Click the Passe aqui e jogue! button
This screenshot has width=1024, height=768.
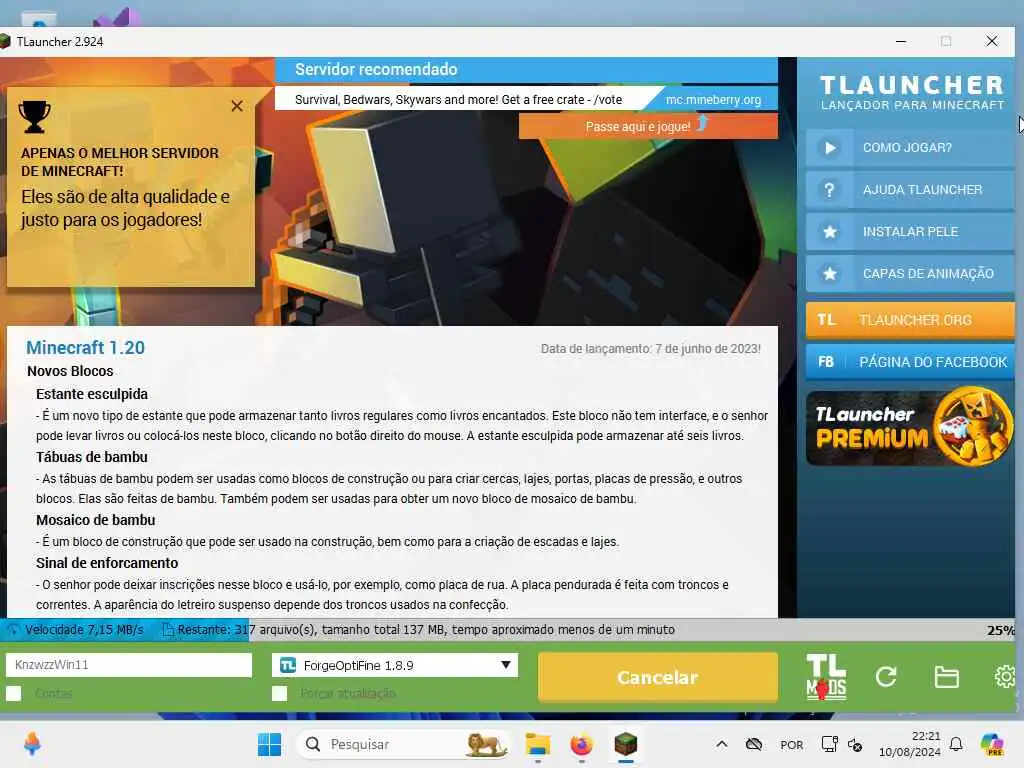click(x=648, y=126)
